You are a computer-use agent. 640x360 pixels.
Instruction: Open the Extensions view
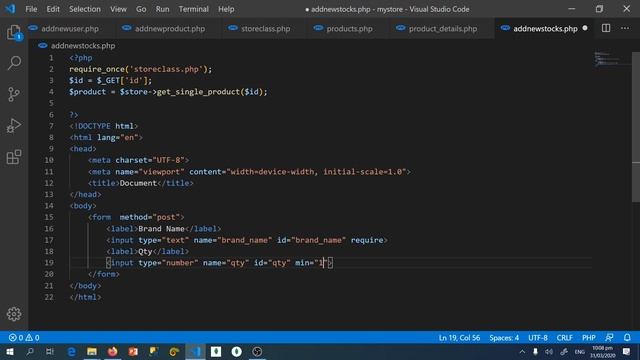(x=14, y=157)
